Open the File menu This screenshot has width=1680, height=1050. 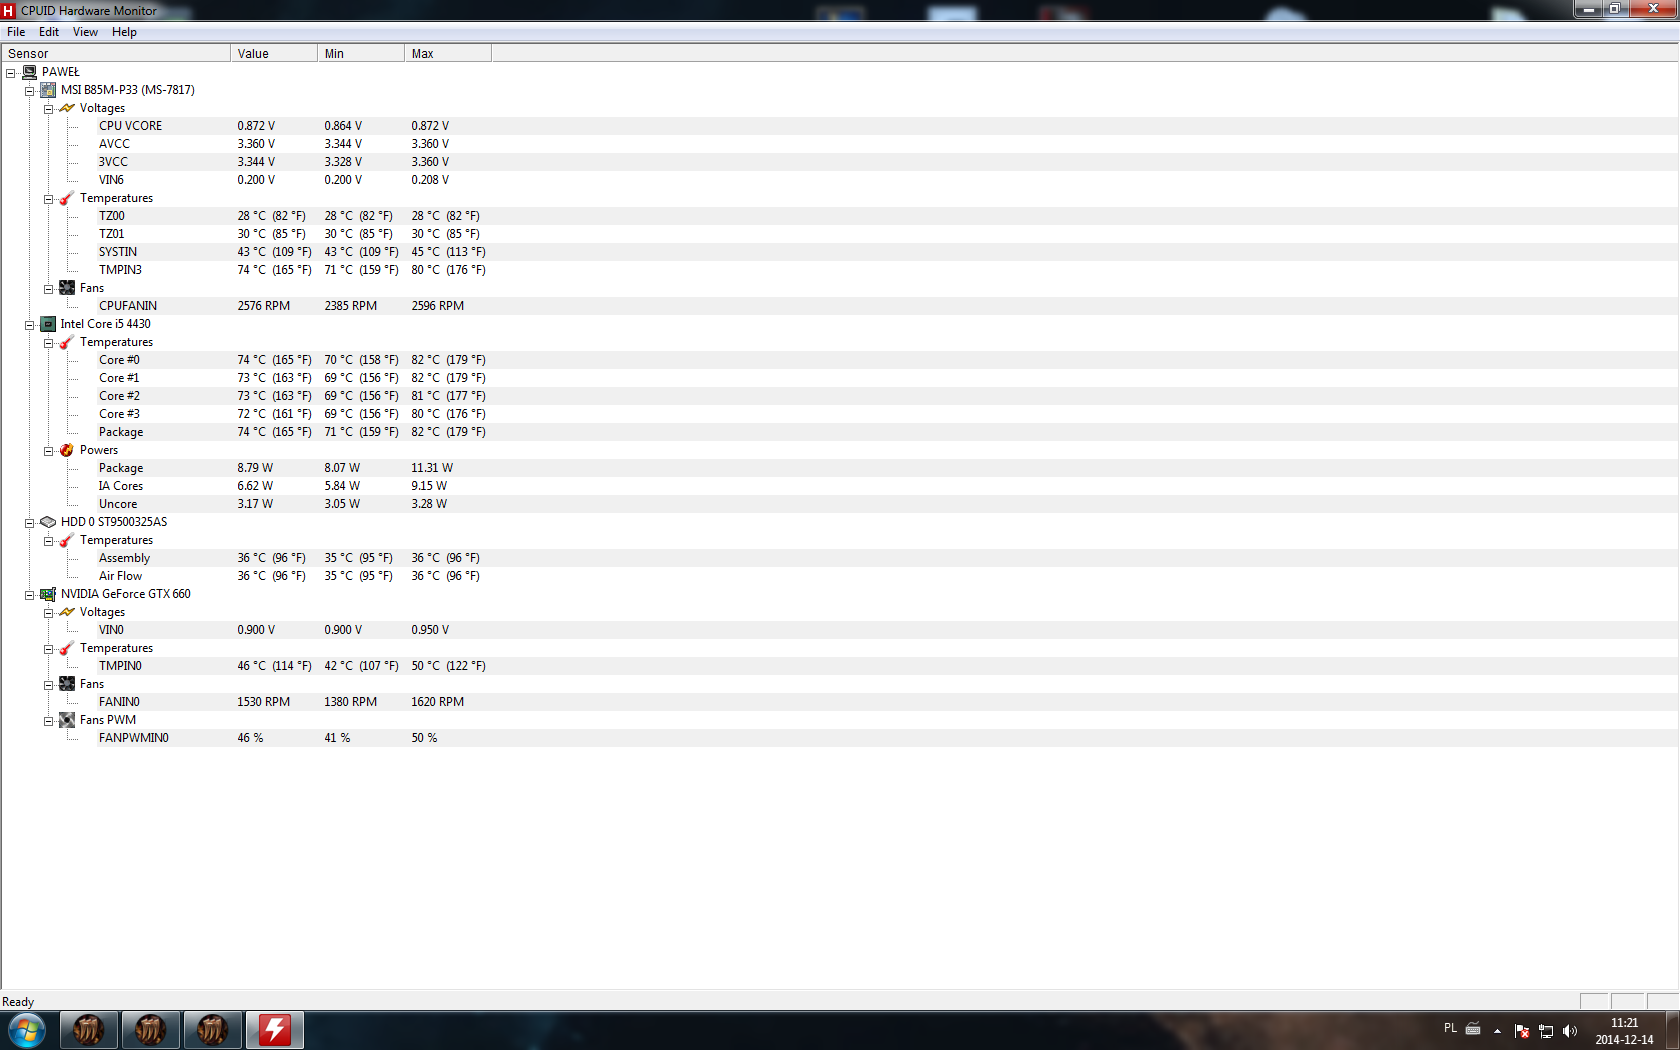(x=16, y=32)
